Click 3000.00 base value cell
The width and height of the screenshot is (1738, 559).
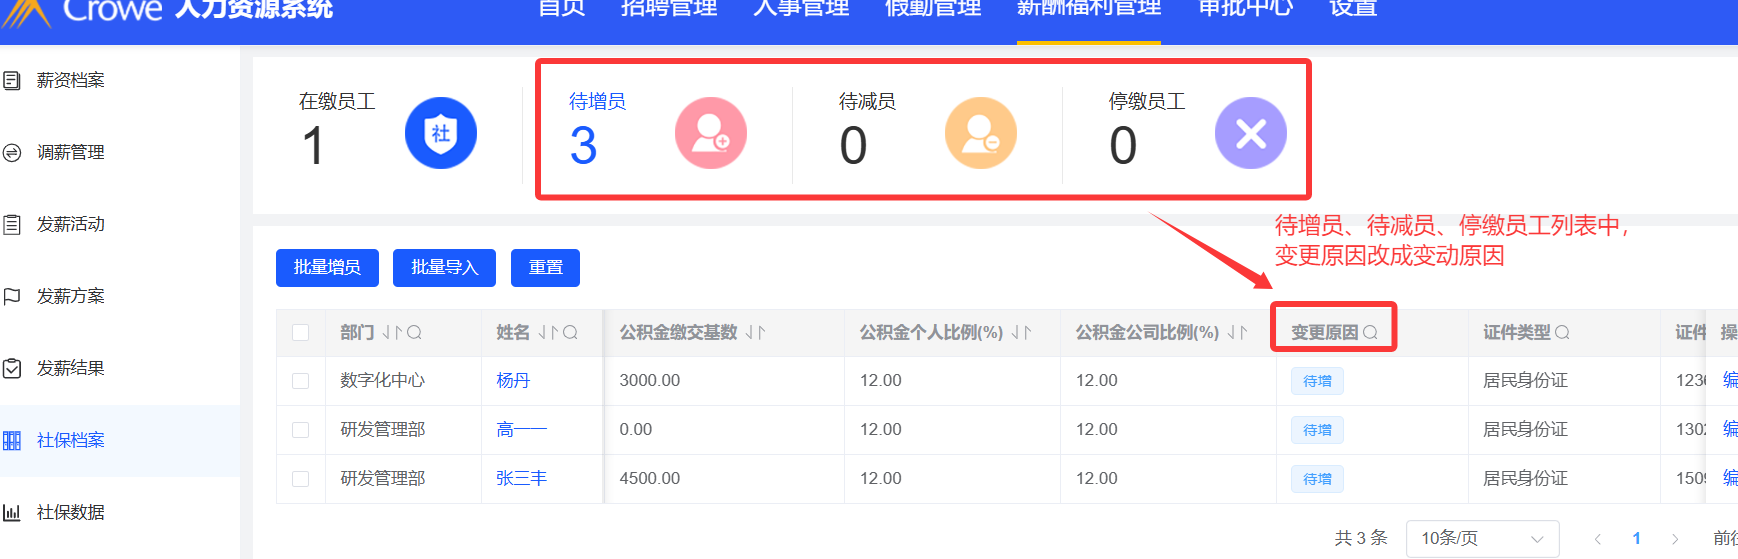click(x=650, y=381)
